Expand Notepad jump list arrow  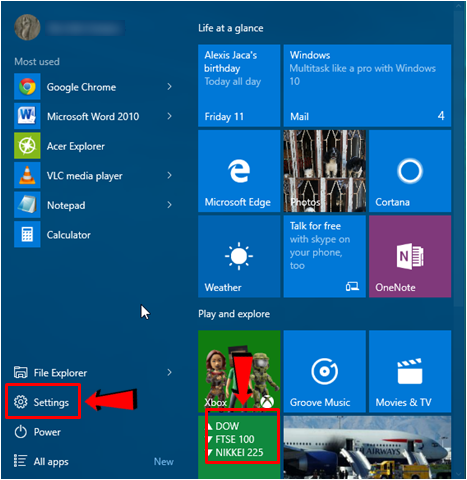169,205
